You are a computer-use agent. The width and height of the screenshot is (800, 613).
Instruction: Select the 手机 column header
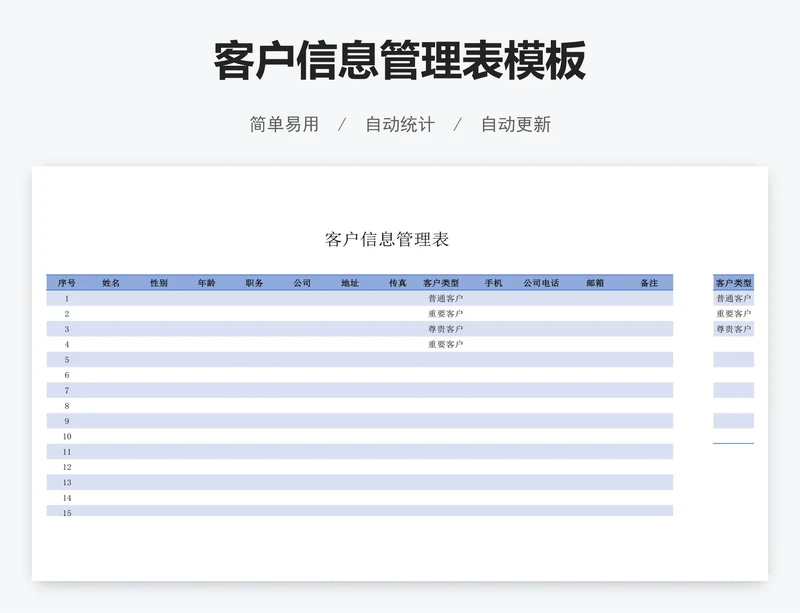coord(494,283)
